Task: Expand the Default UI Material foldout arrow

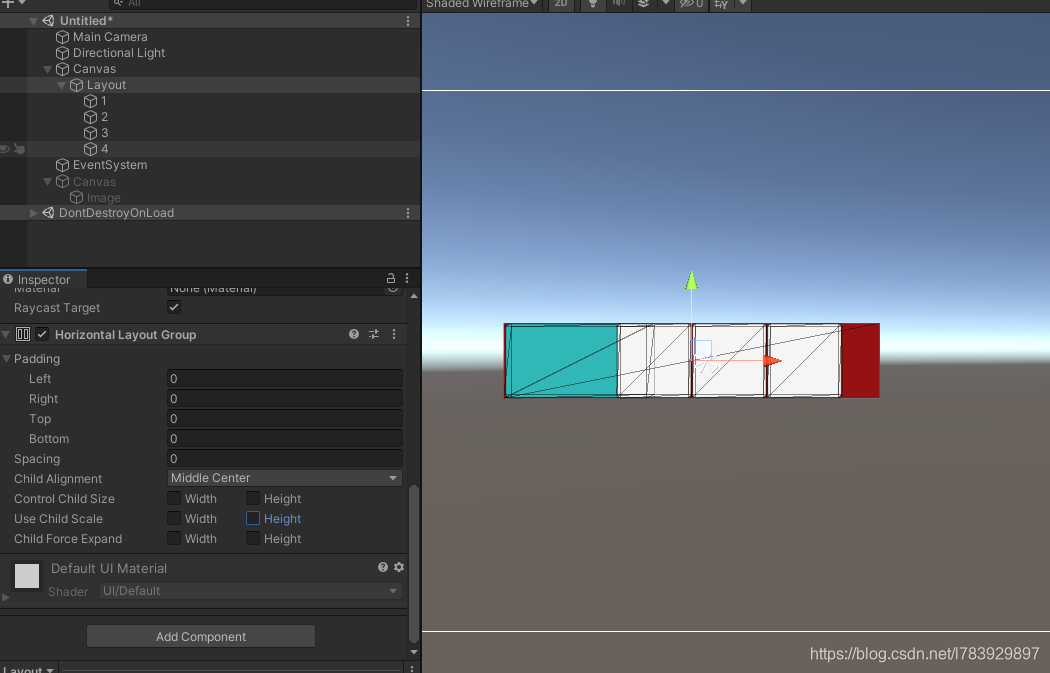Action: click(x=5, y=597)
